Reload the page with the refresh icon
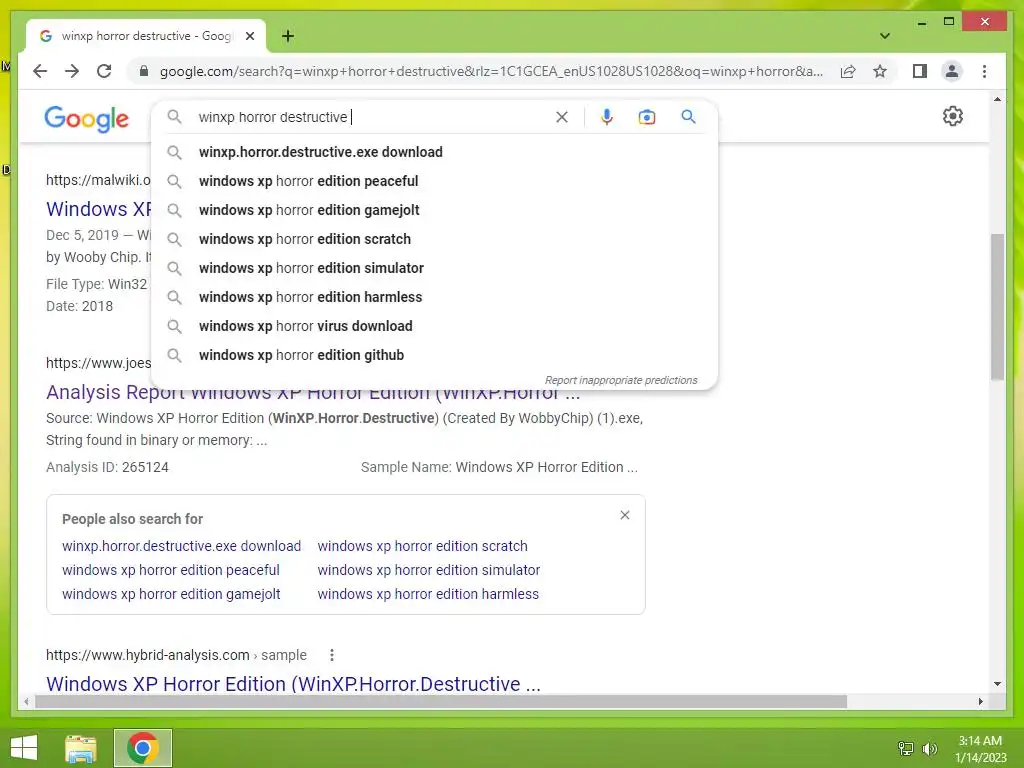1024x768 pixels. tap(104, 71)
